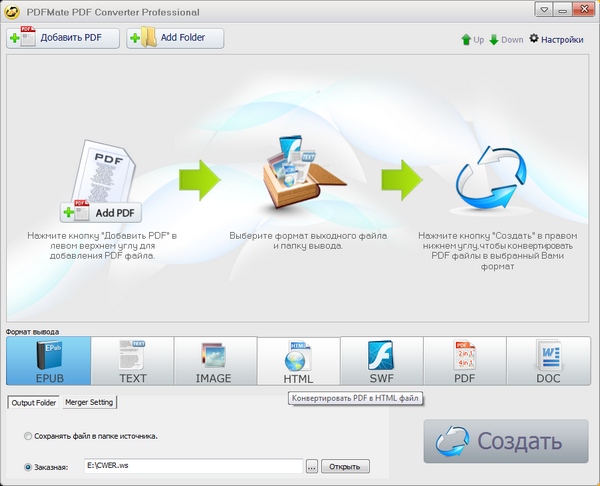
Task: Move the selected file Down
Action: [x=506, y=39]
